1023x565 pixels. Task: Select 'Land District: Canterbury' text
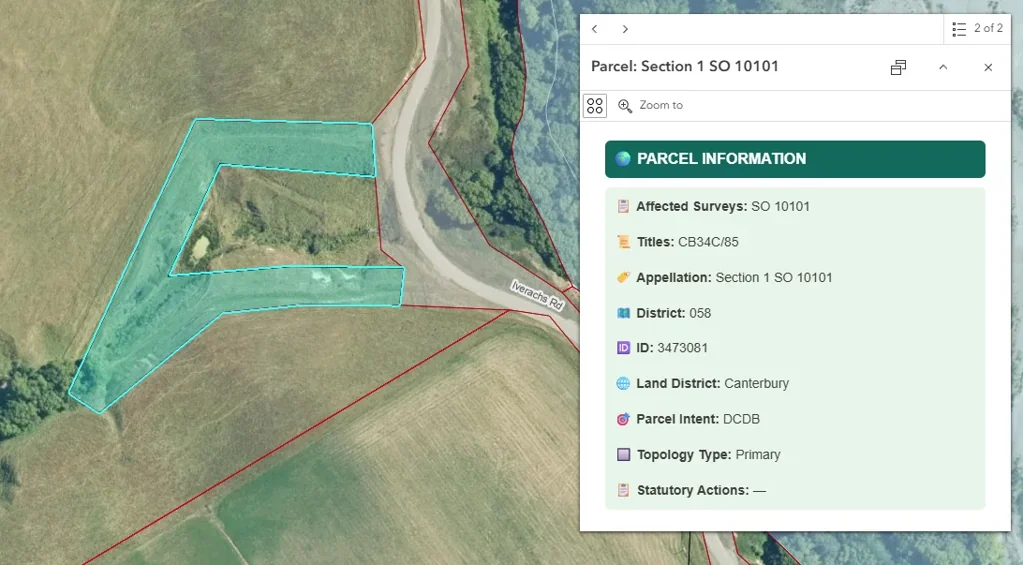712,384
